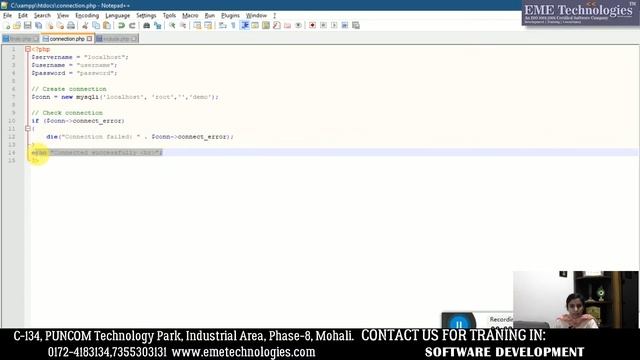Image resolution: width=640 pixels, height=360 pixels.
Task: Toggle synchronized vertical scrolling
Action: 197,25
